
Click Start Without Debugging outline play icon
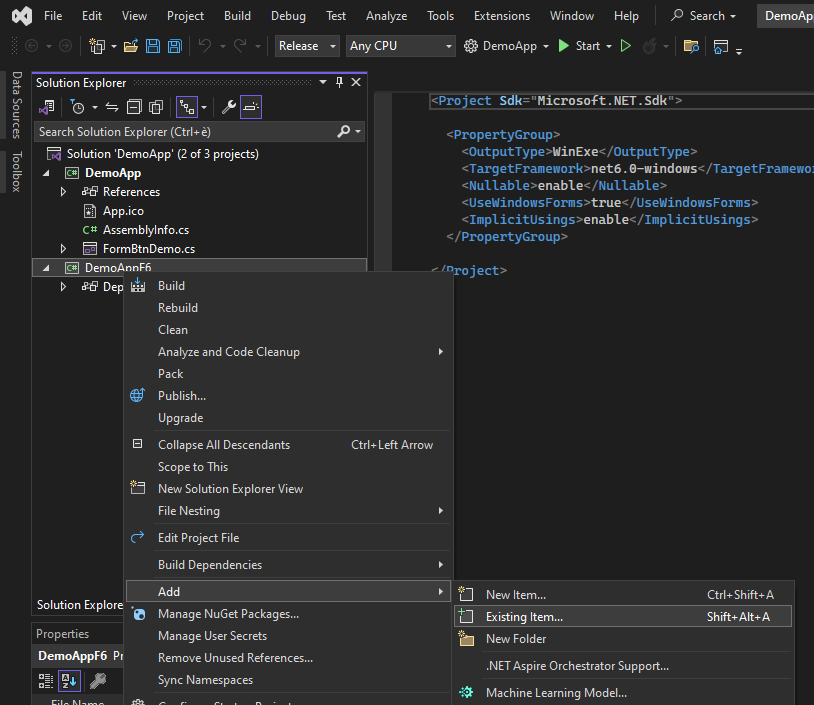click(626, 46)
